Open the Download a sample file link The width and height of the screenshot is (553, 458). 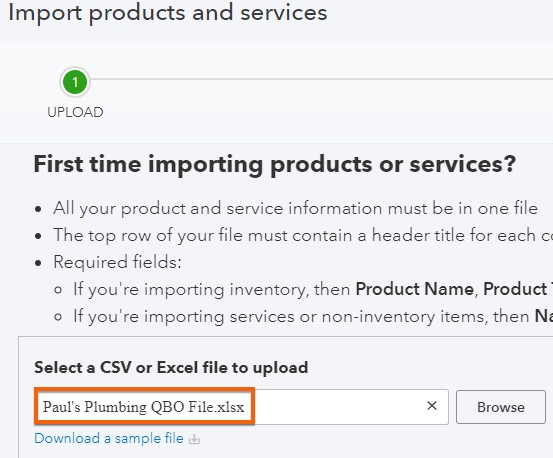[x=109, y=439]
